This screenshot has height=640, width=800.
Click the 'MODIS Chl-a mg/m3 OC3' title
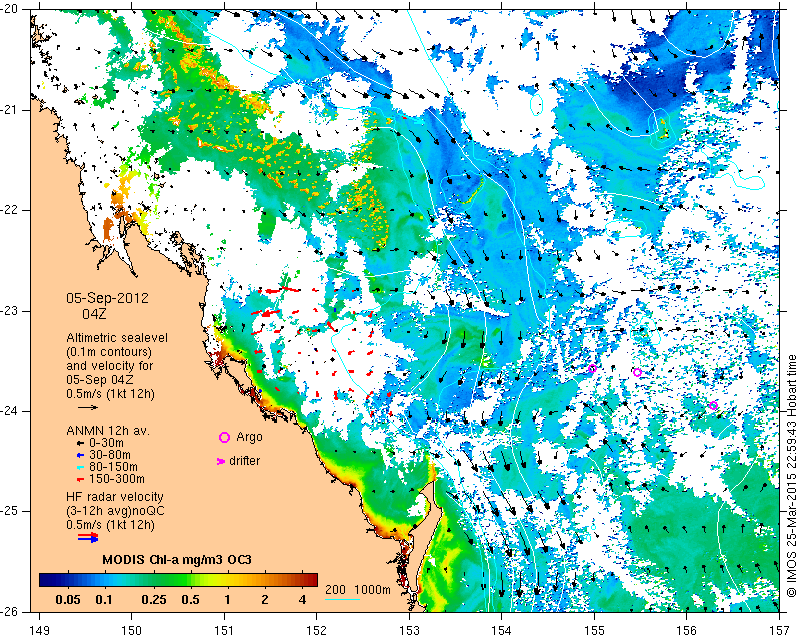[177, 560]
